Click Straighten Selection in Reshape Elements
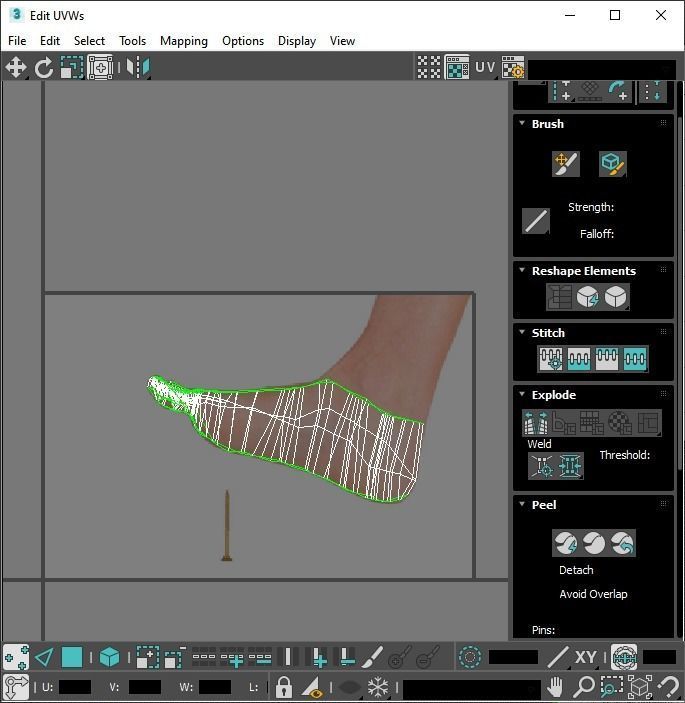 pos(559,297)
